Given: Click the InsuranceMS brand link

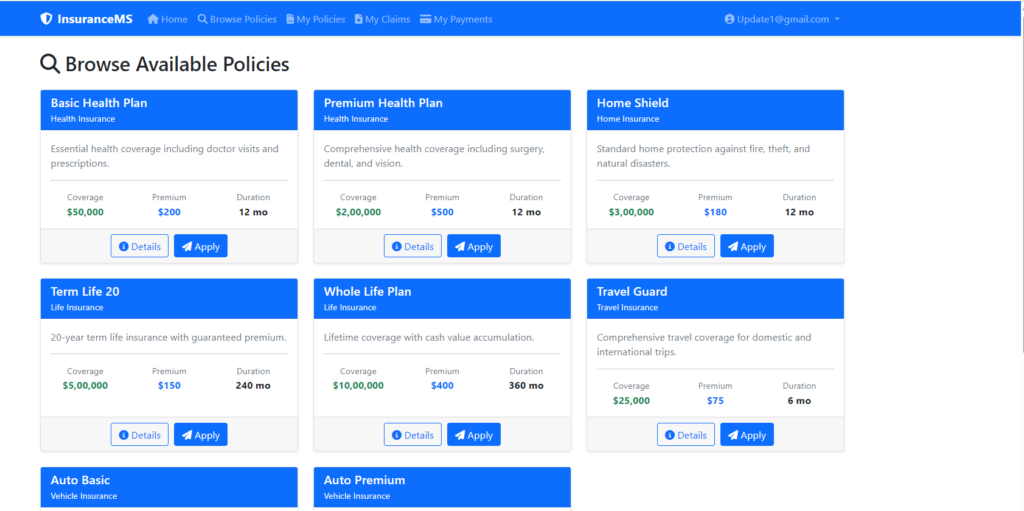Looking at the screenshot, I should point(87,19).
